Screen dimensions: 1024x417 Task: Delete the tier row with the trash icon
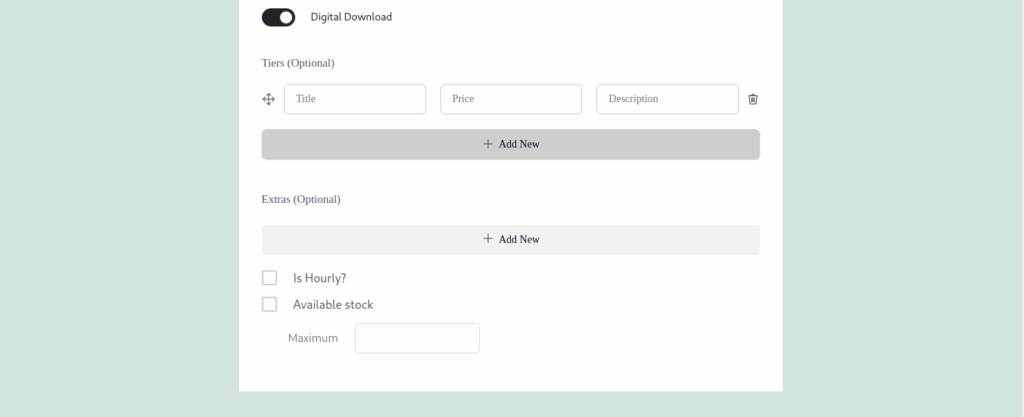pyautogui.click(x=753, y=99)
